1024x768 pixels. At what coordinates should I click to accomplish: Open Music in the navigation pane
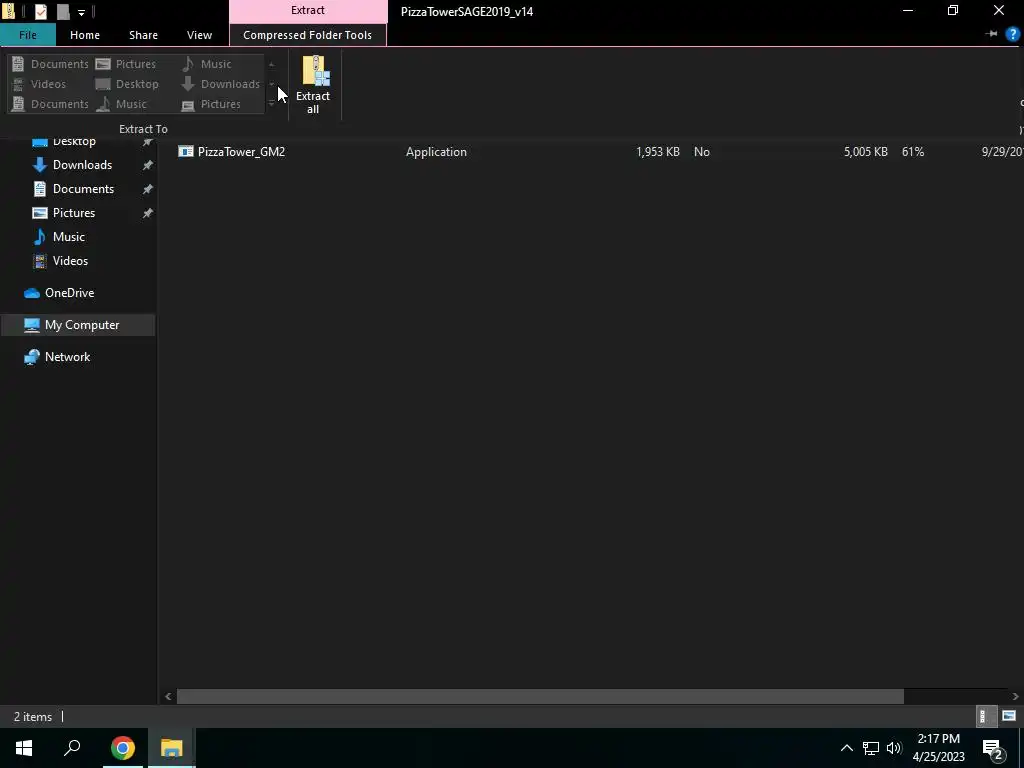coord(69,236)
